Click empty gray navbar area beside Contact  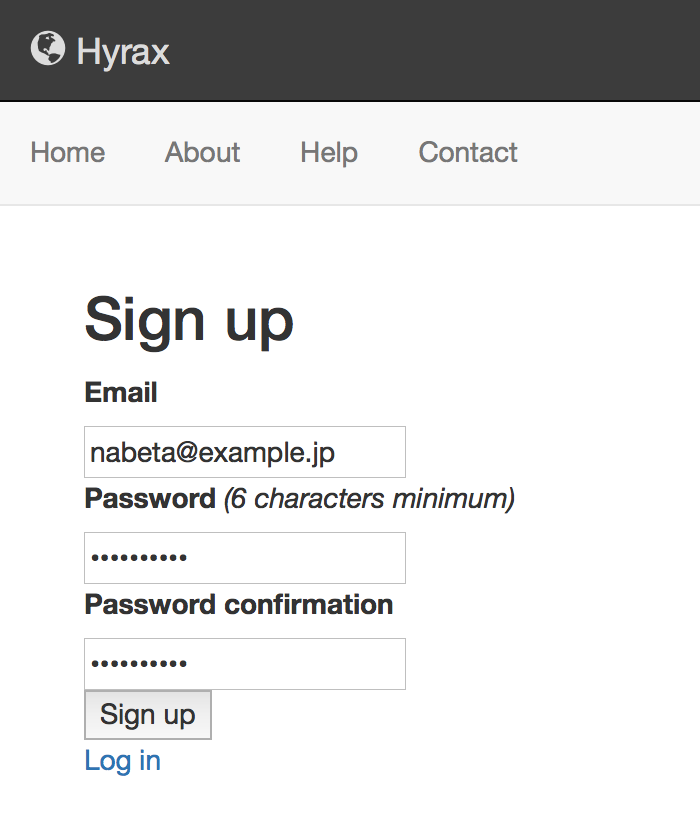(x=605, y=153)
